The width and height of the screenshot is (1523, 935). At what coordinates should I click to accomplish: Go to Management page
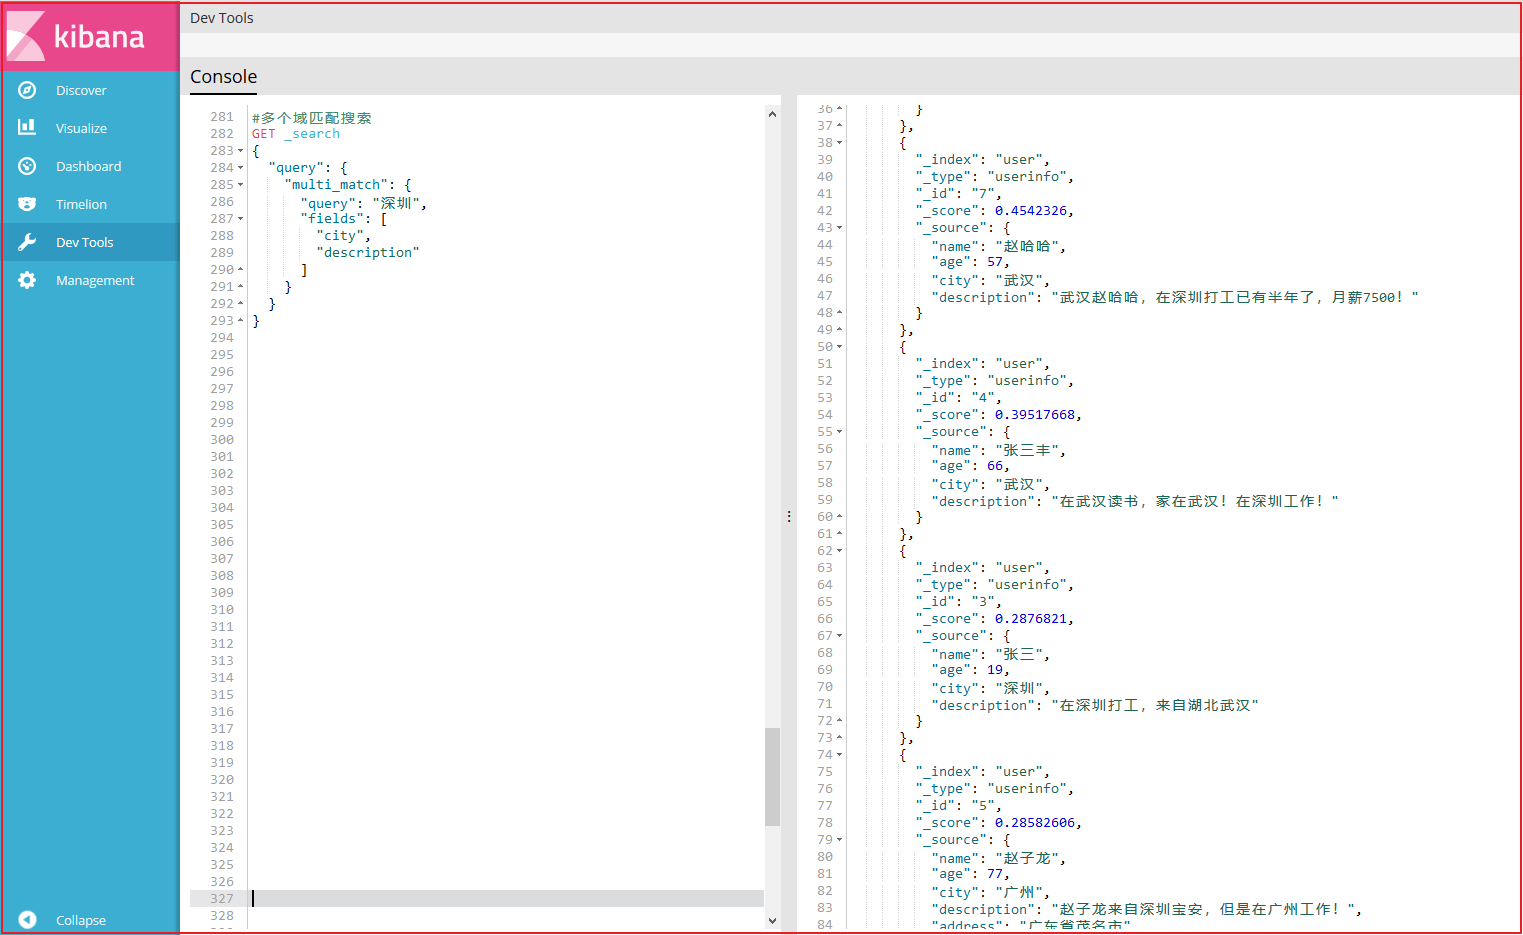[x=95, y=280]
